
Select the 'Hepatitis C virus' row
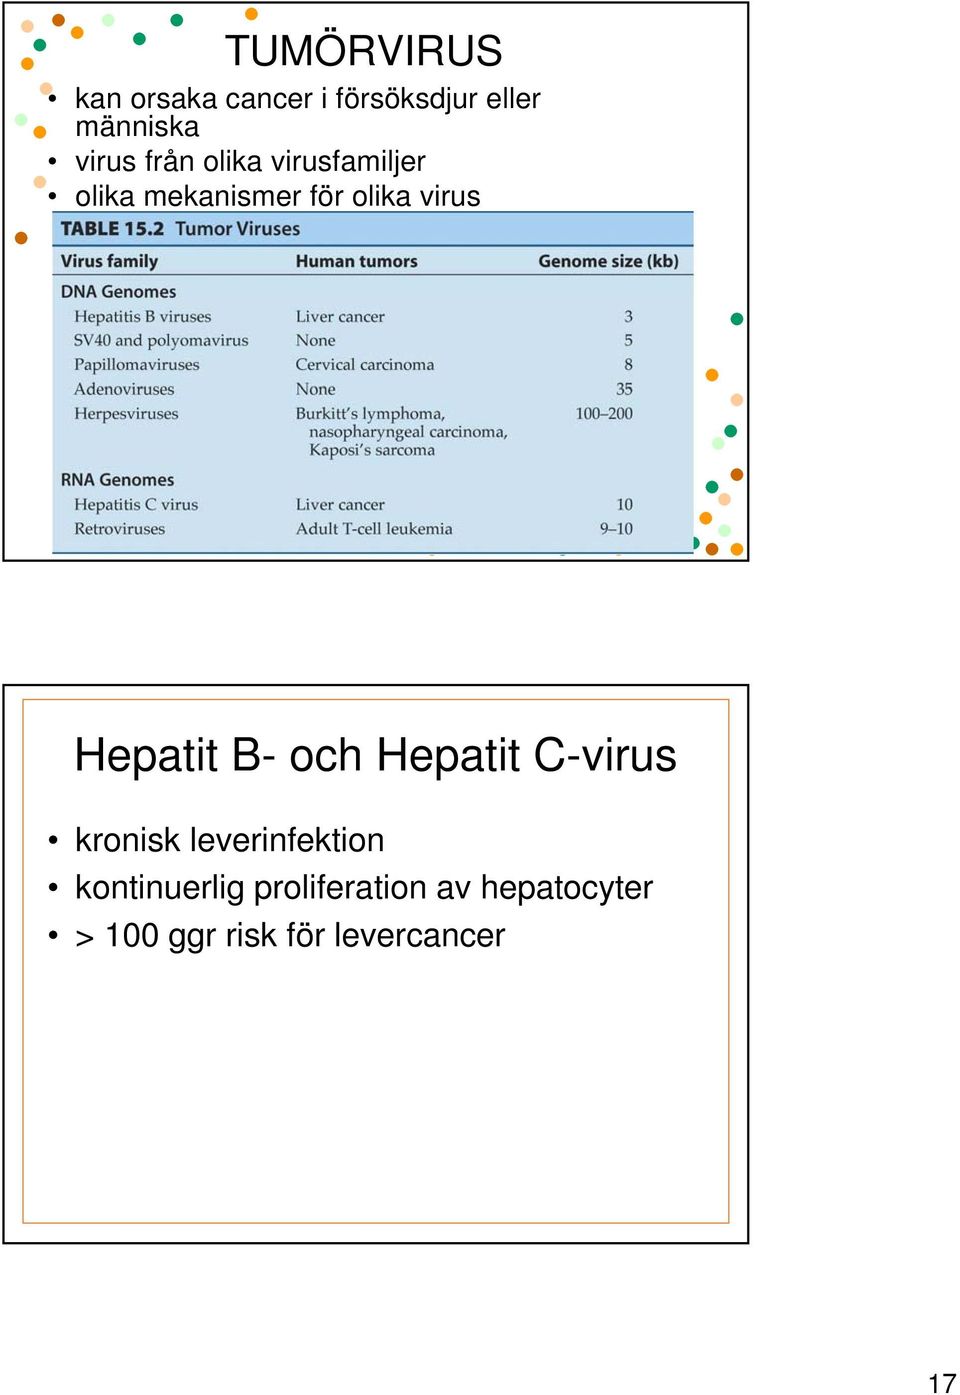tap(353, 505)
